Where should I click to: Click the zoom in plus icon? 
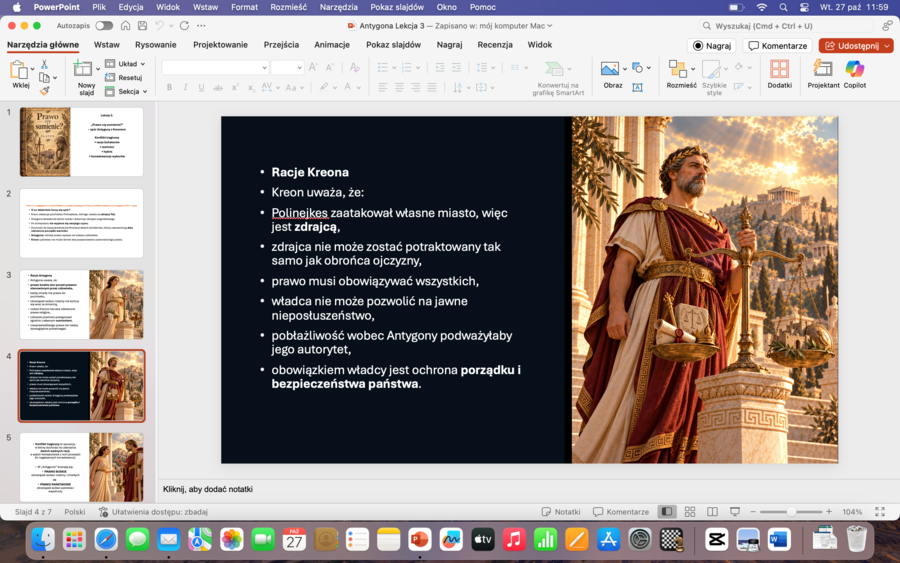tap(829, 511)
